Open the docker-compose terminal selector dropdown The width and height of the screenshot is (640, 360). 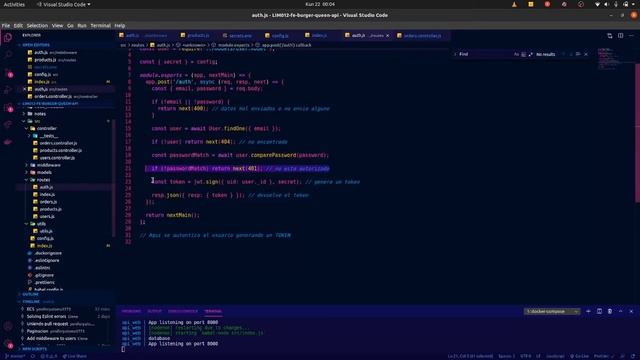pyautogui.click(x=552, y=311)
